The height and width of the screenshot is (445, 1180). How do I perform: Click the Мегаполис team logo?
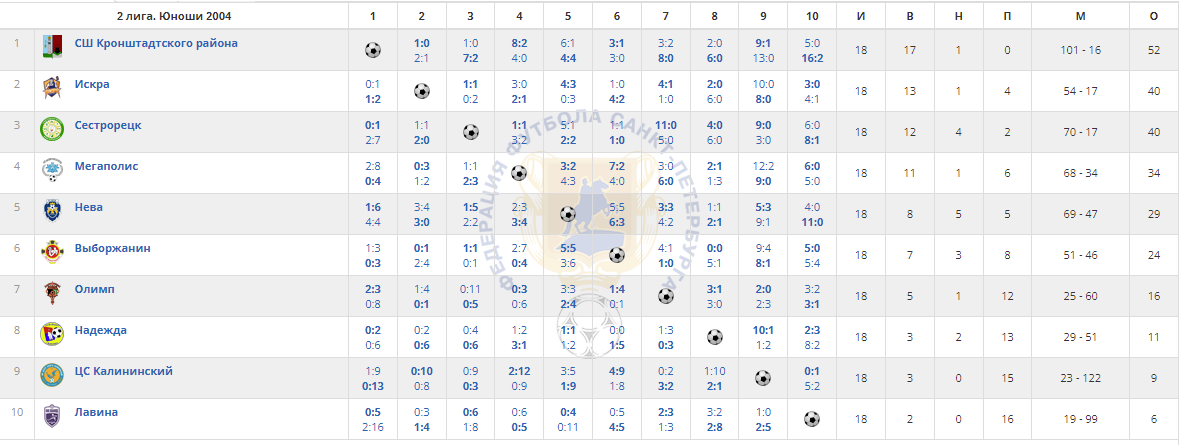[x=51, y=169]
